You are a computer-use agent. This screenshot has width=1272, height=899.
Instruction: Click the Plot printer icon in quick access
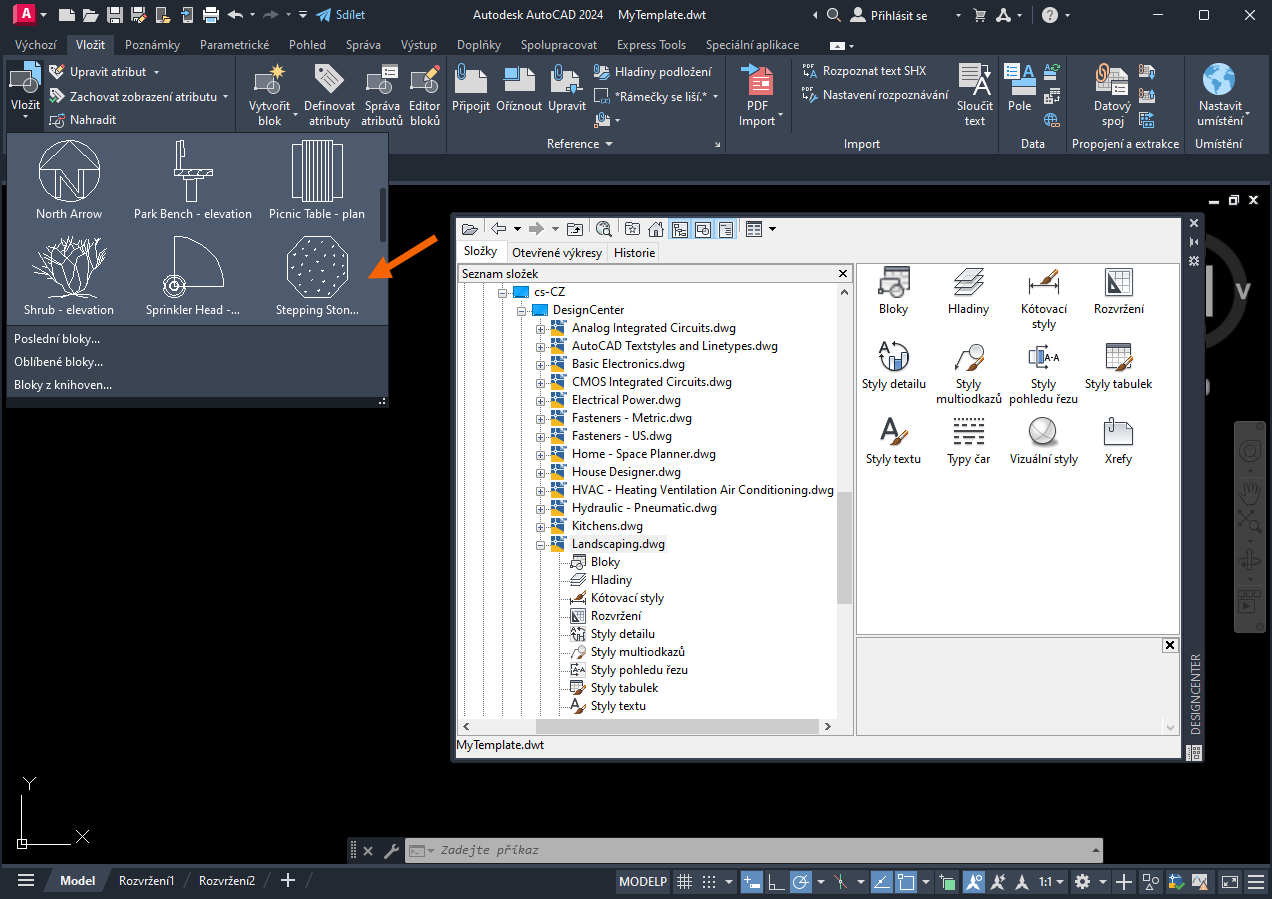(x=211, y=15)
